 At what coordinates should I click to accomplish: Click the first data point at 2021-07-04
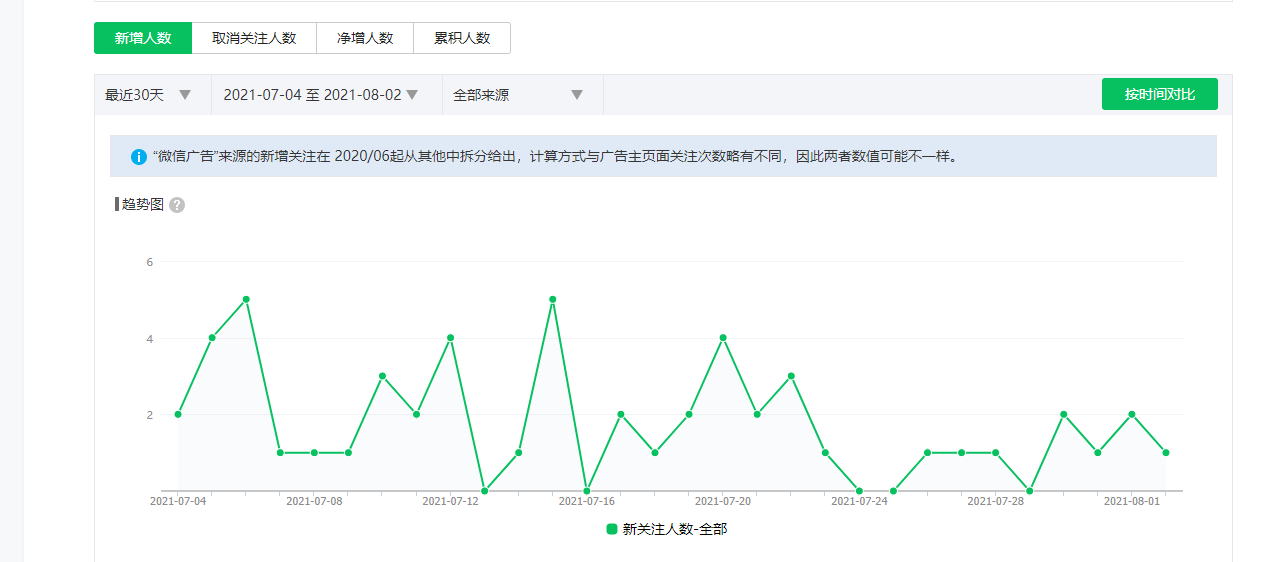point(178,414)
